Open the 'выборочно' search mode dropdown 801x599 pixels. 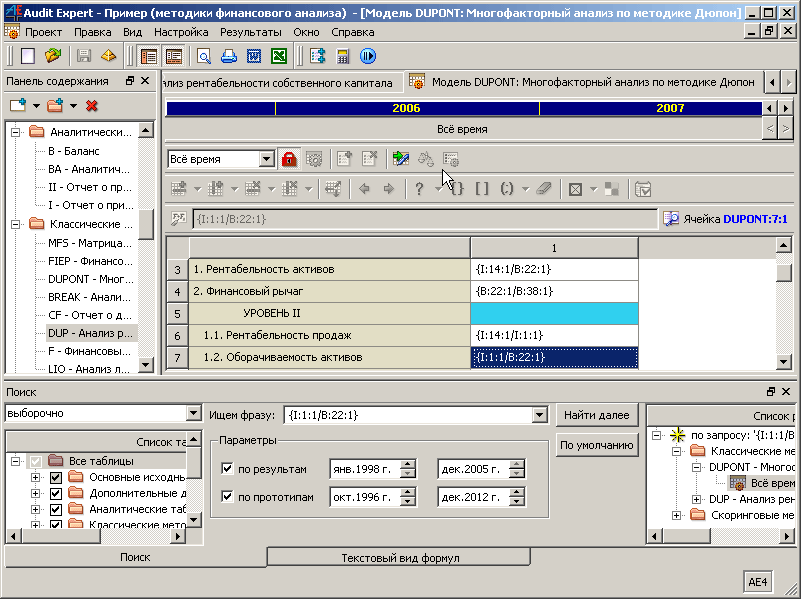click(x=193, y=414)
